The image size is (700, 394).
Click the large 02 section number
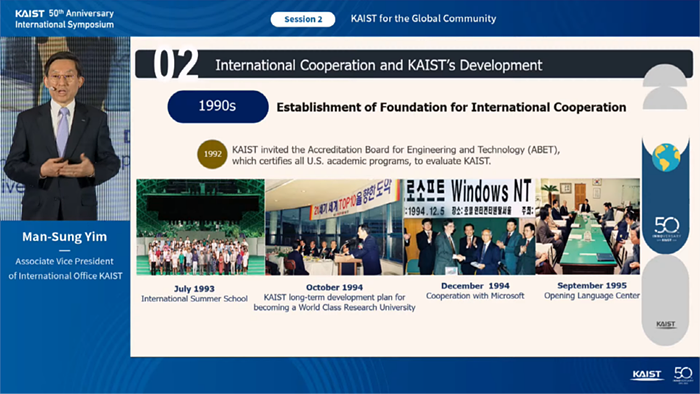click(175, 64)
